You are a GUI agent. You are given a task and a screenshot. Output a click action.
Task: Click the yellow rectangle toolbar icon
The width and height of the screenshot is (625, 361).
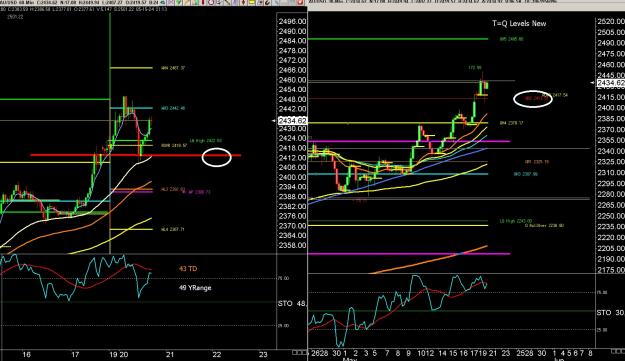pyautogui.click(x=252, y=2)
